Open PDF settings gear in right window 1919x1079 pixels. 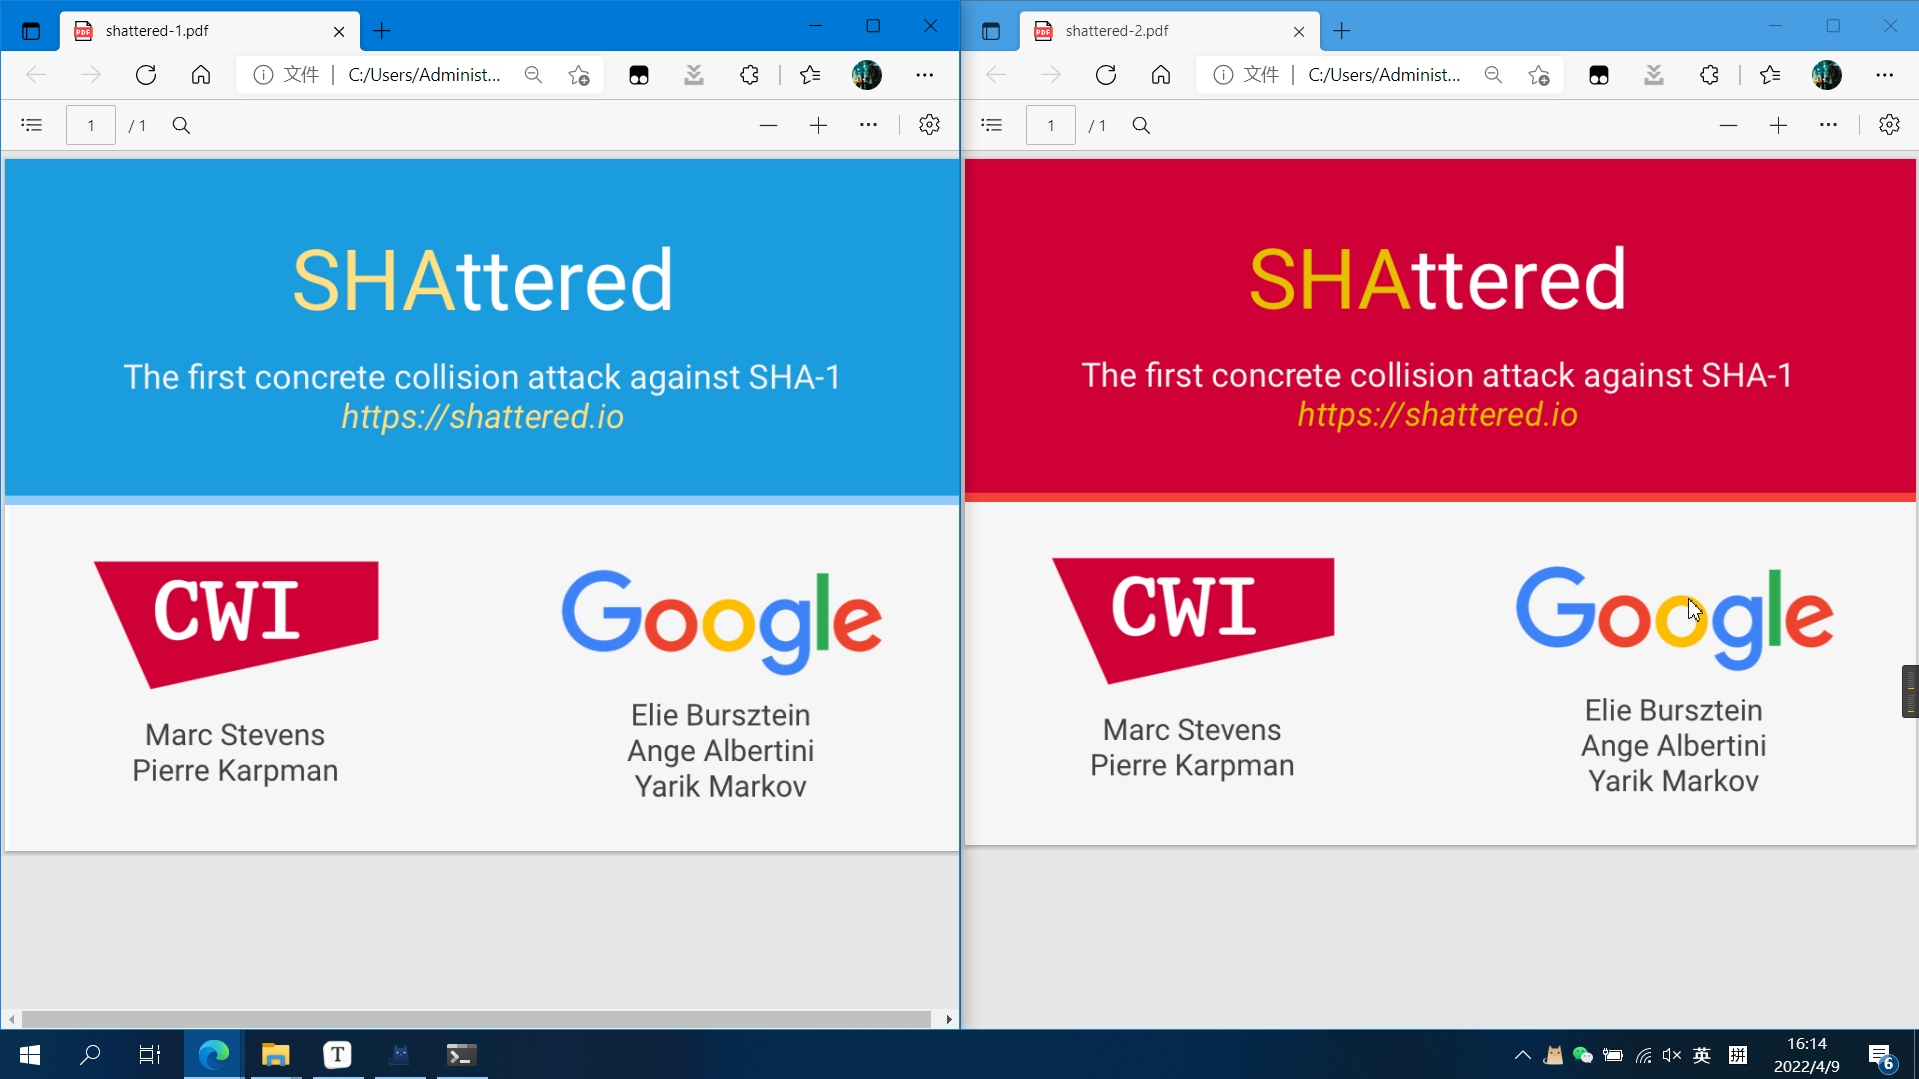1889,125
